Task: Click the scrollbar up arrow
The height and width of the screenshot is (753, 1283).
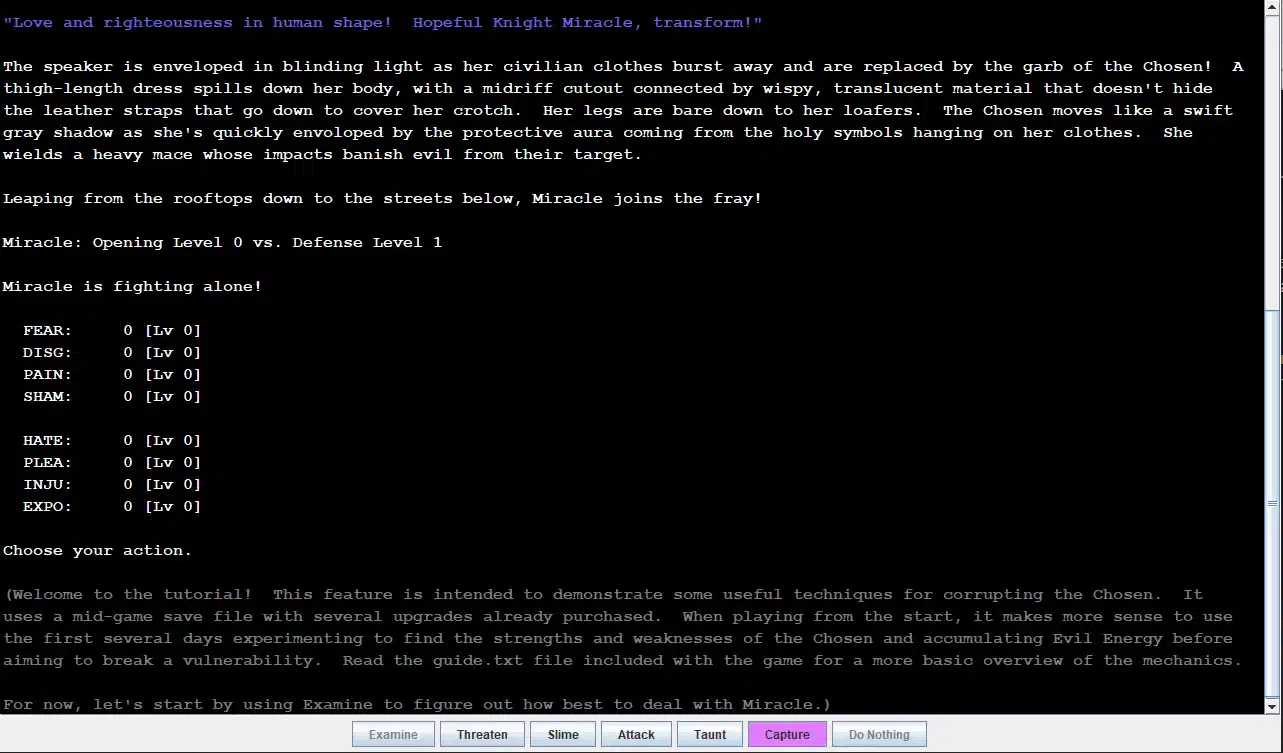Action: pyautogui.click(x=1273, y=7)
